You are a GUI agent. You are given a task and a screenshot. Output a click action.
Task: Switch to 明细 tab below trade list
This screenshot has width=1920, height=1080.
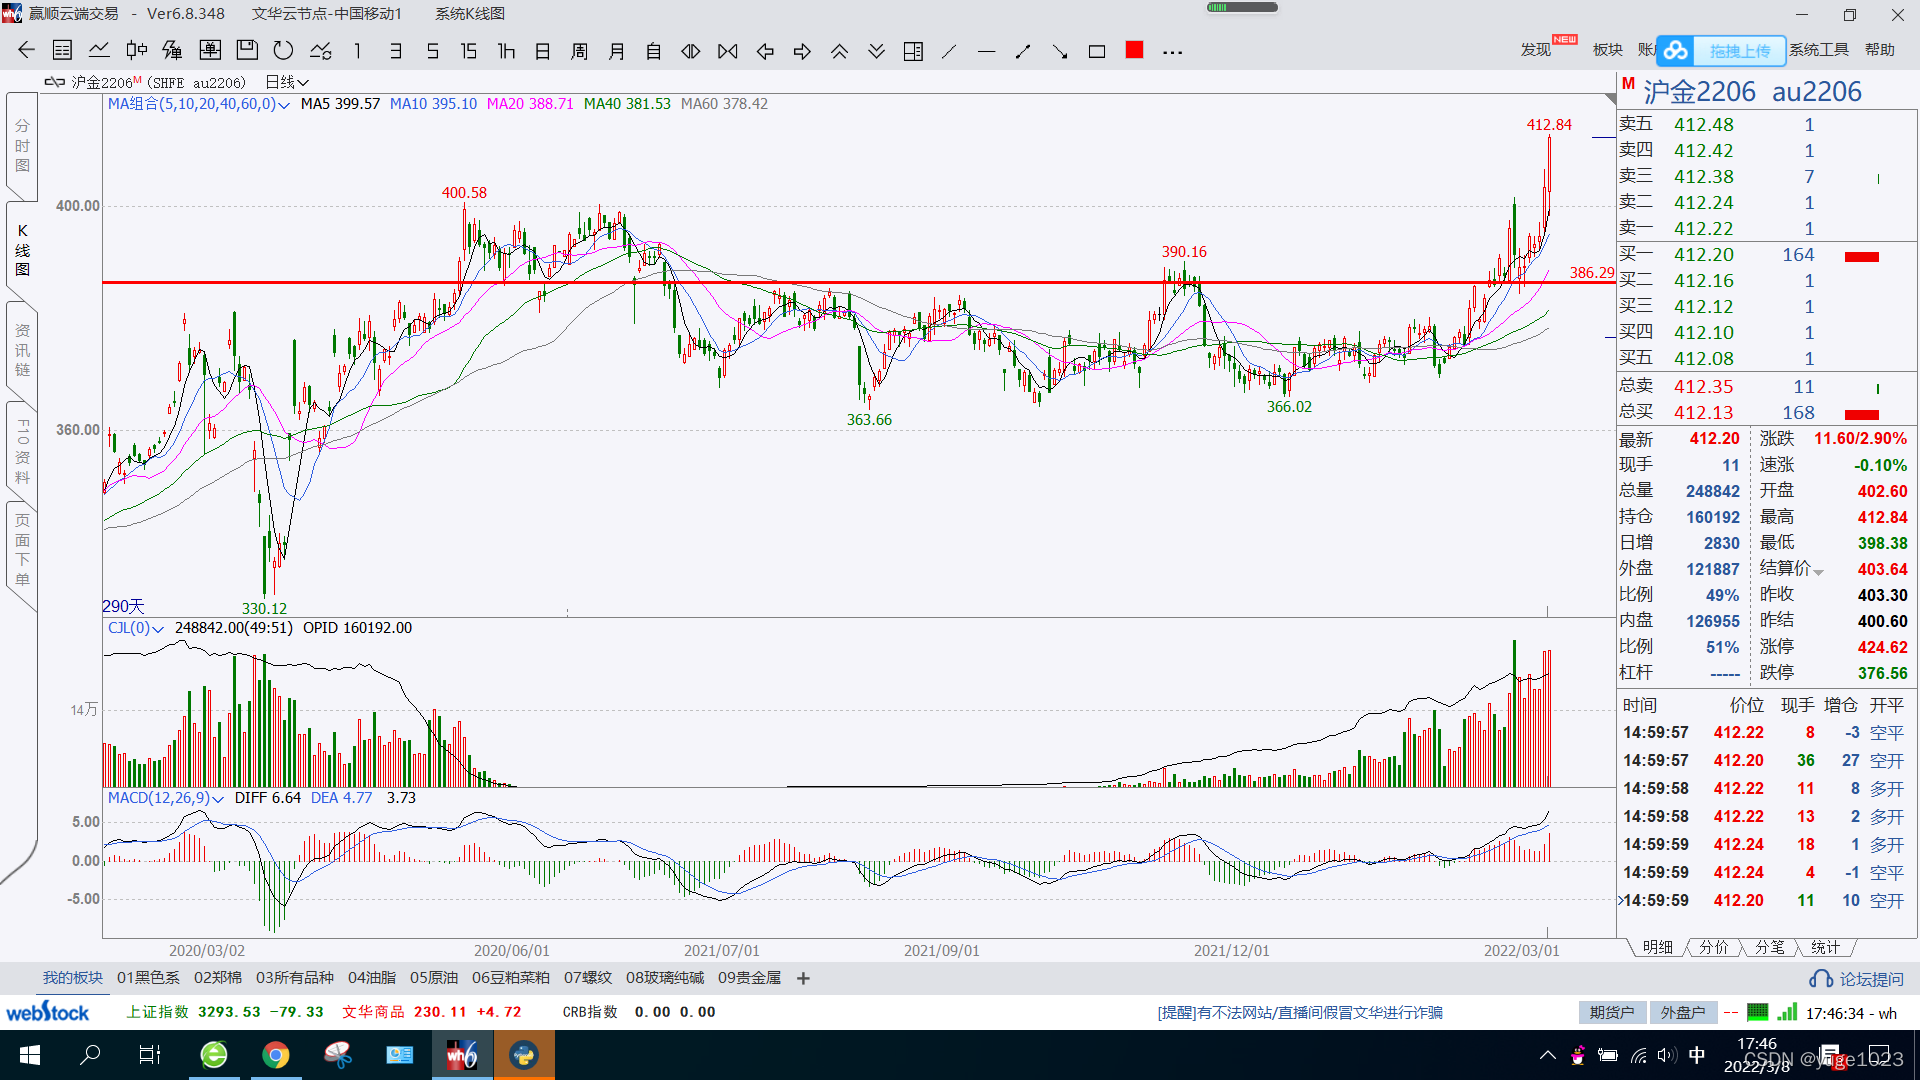click(1657, 947)
